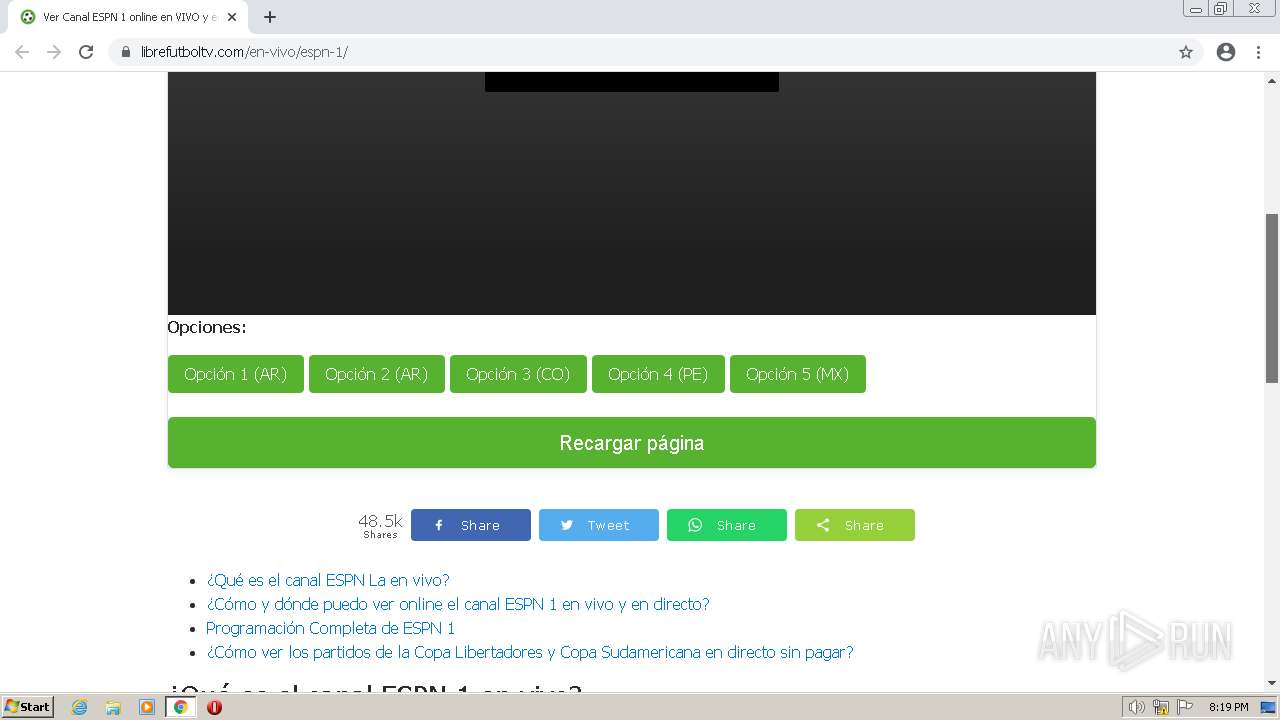The height and width of the screenshot is (720, 1280).
Task: Choose Opción 4 (PE) stream
Action: click(x=658, y=374)
